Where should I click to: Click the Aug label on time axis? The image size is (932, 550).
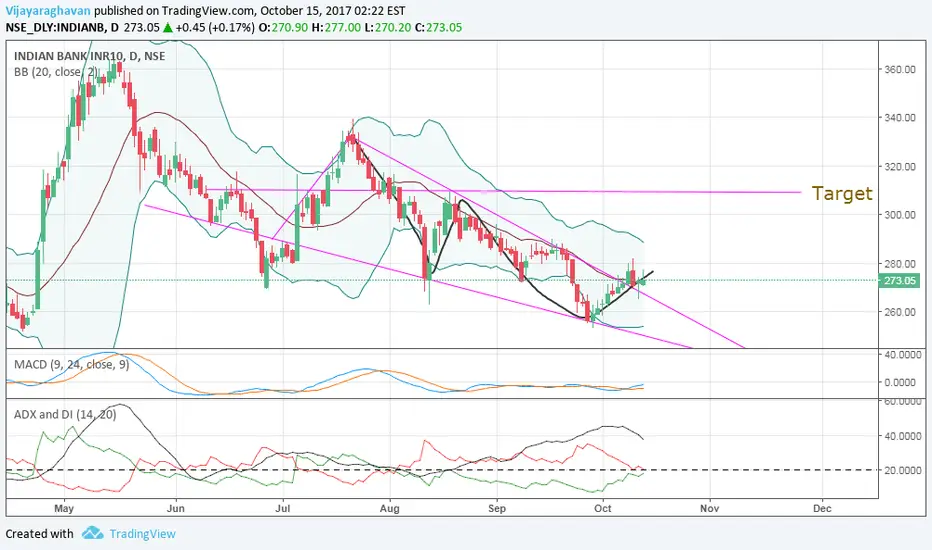(389, 508)
